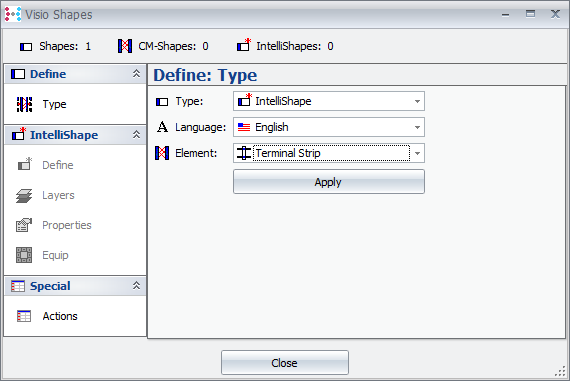Viewport: 570px width, 381px height.
Task: Click the CM-Shapes counter icon
Action: pos(125,46)
